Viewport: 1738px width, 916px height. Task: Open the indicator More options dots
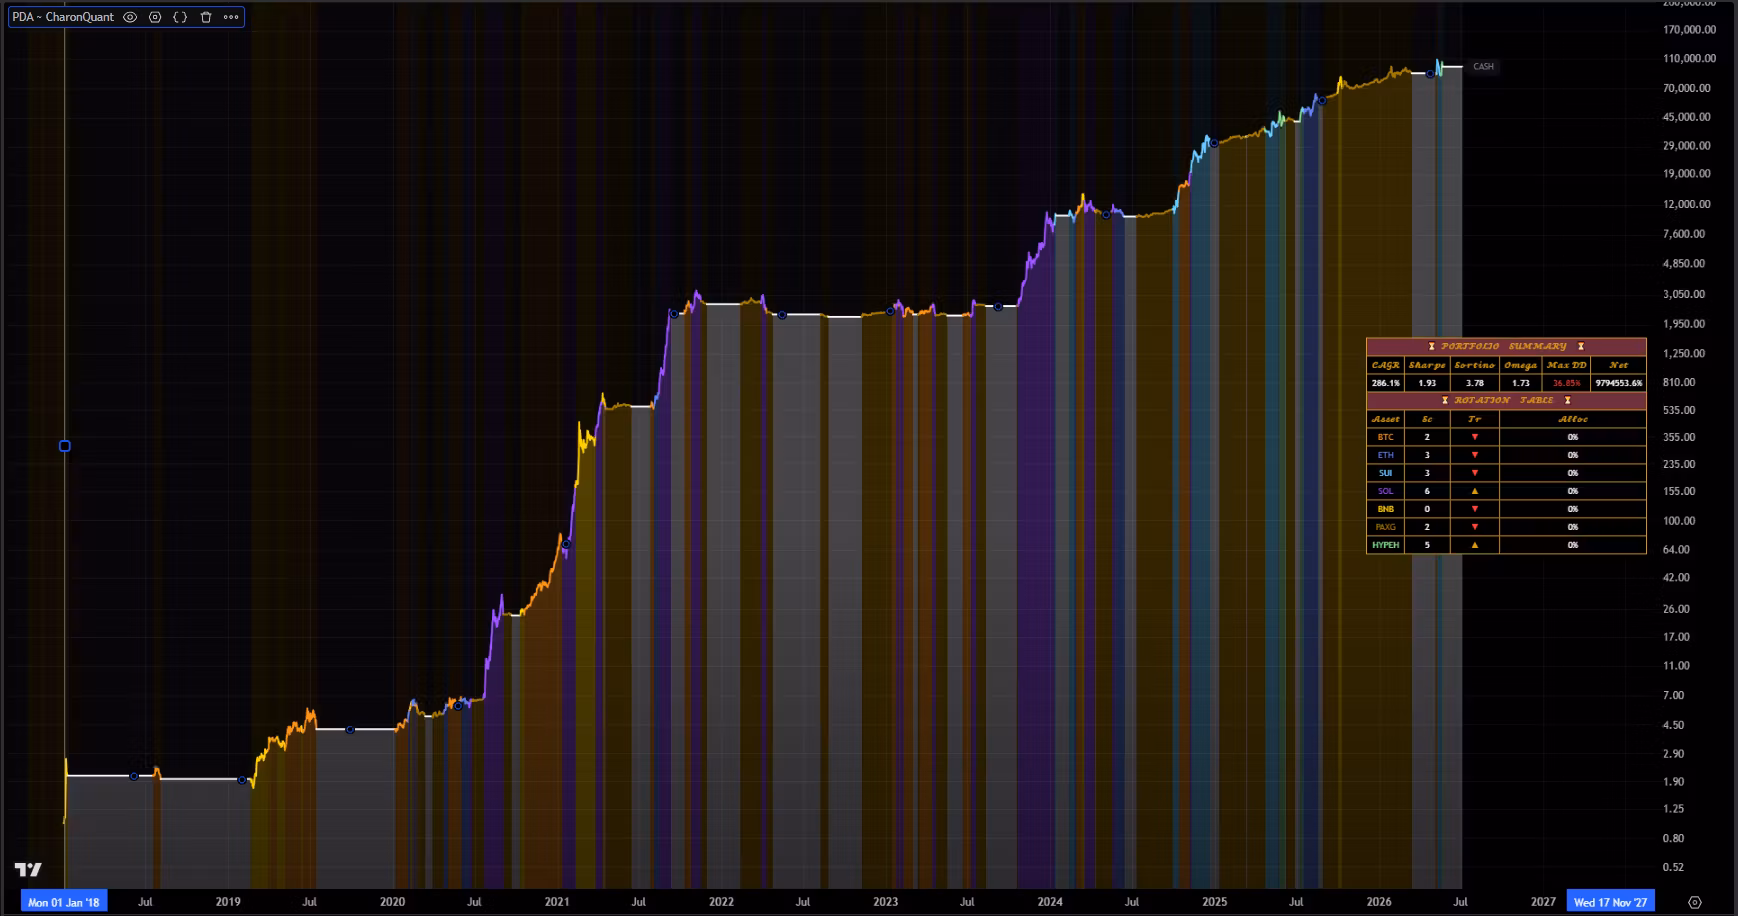pyautogui.click(x=231, y=17)
